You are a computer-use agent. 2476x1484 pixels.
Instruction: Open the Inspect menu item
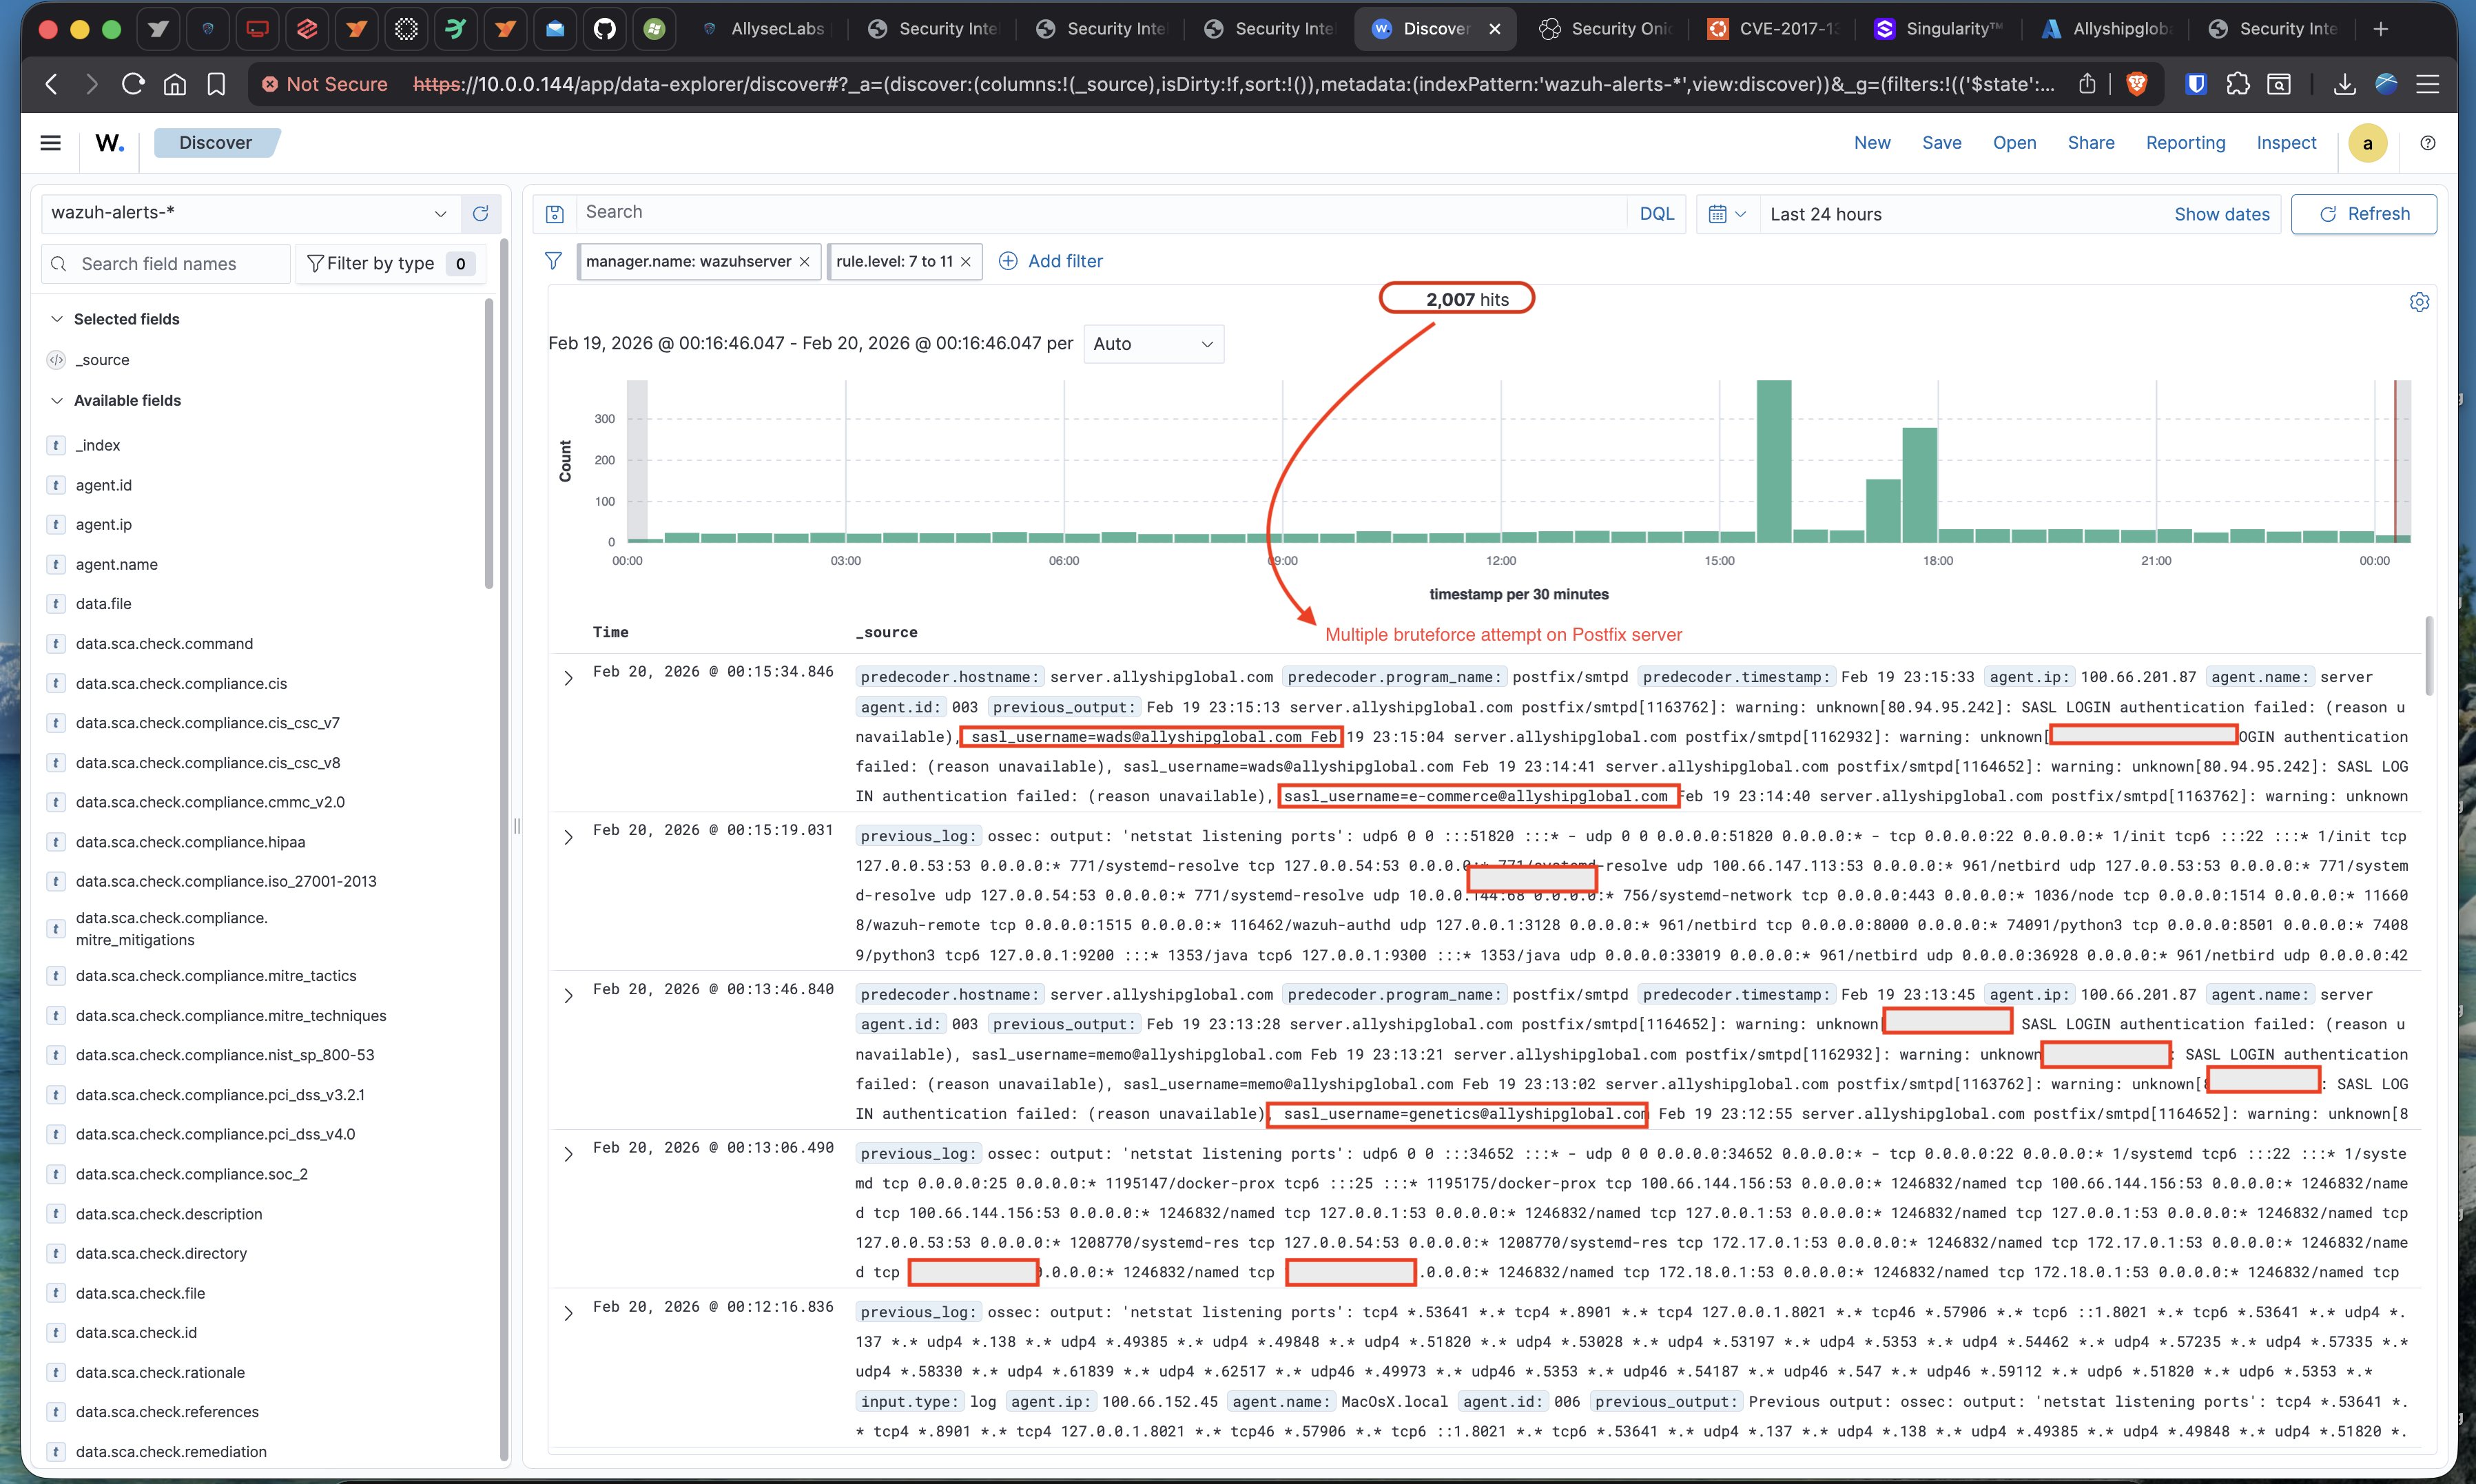2286,143
